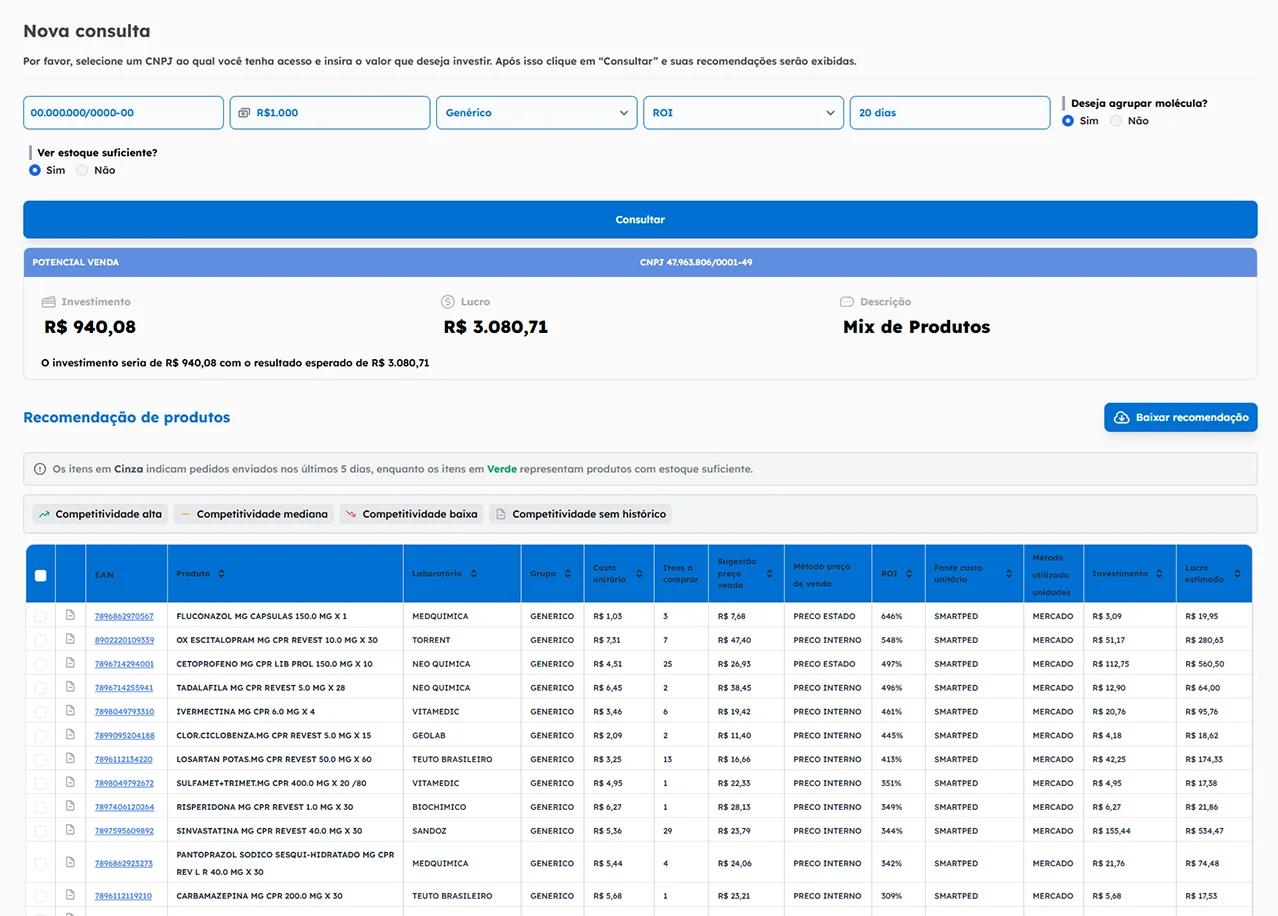Sort table by Lucro estimado column
Image resolution: width=1278 pixels, height=916 pixels.
tap(1237, 574)
